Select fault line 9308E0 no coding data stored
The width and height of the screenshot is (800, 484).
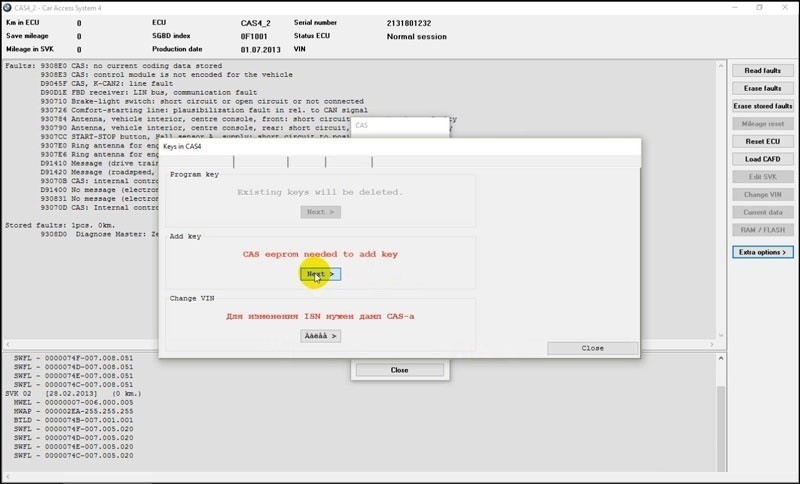click(x=132, y=66)
